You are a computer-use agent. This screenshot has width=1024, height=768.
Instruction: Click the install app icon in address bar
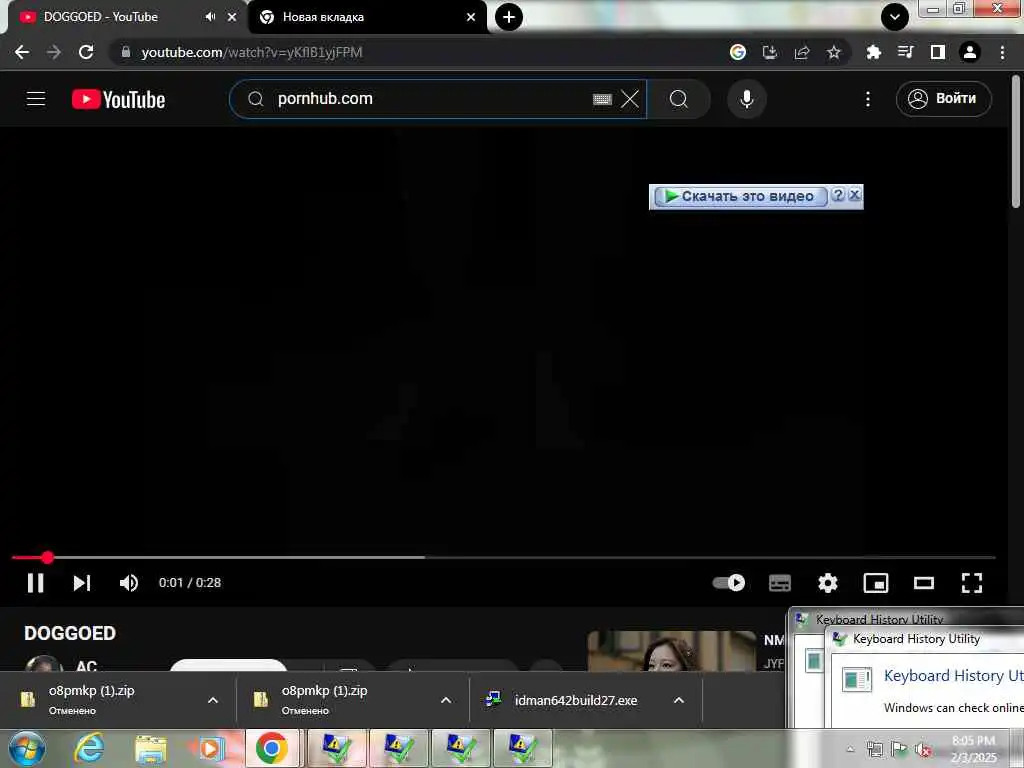(x=770, y=52)
